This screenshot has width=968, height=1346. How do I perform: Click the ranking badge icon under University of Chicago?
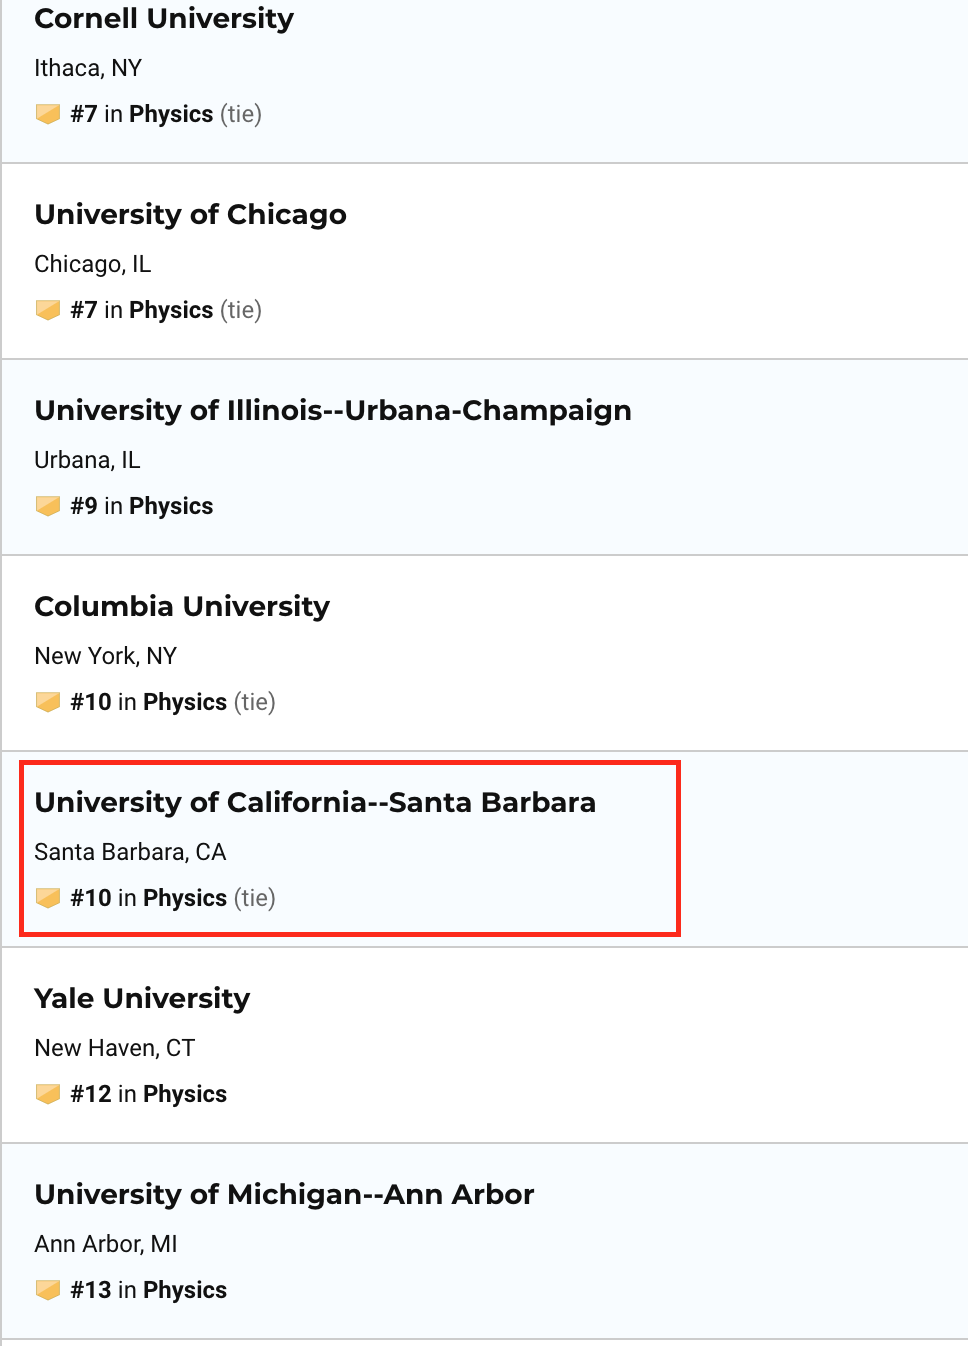(x=48, y=310)
